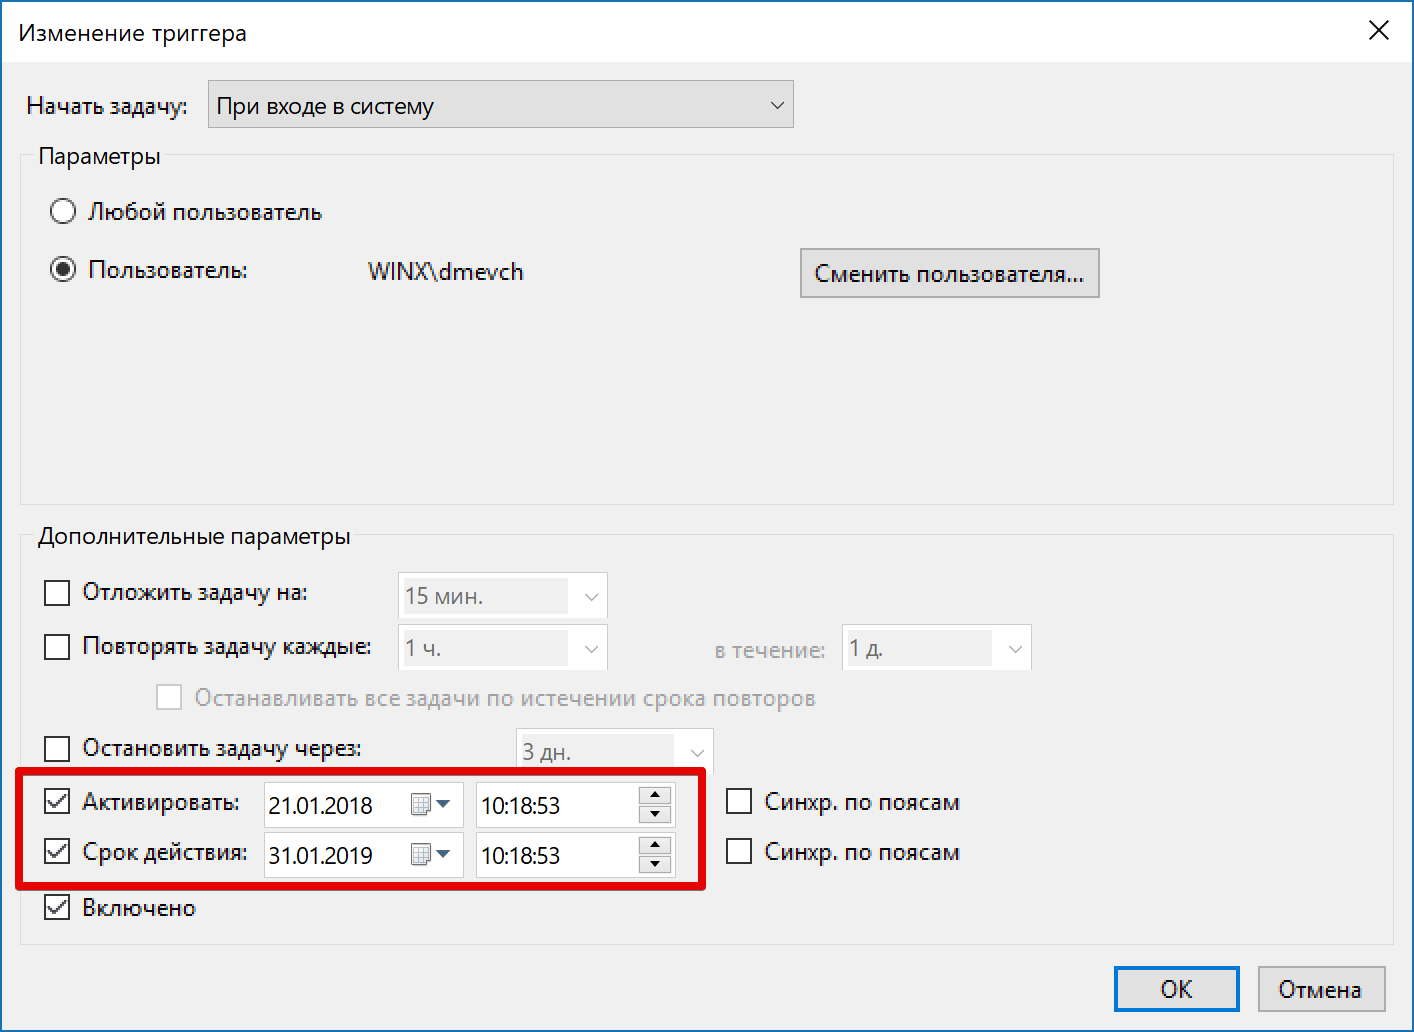Click the Отмена button
The image size is (1414, 1032).
[x=1320, y=989]
